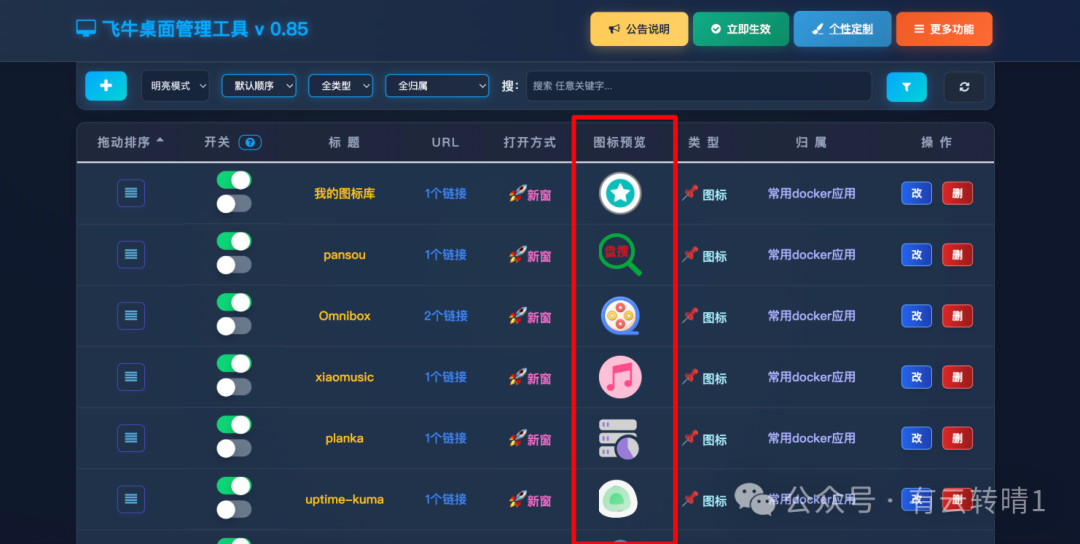Screen dimensions: 1080x544
Task: Click 改 edit button in Omnibox row
Action: pyautogui.click(x=917, y=316)
